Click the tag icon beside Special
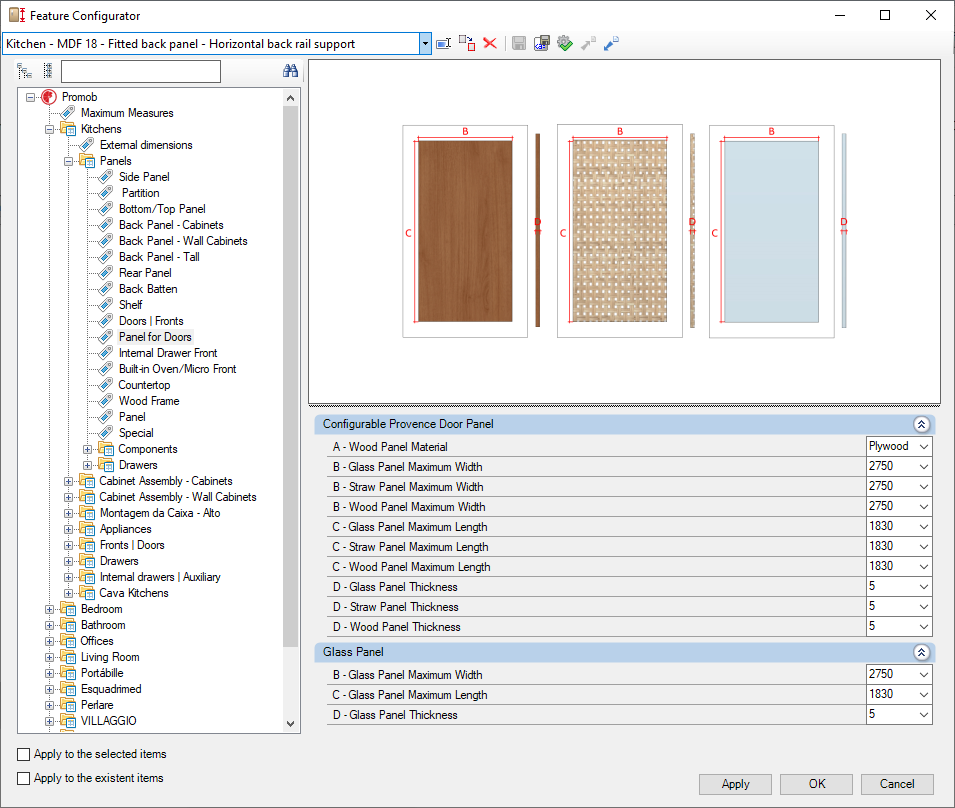Viewport: 955px width, 808px height. tap(106, 433)
